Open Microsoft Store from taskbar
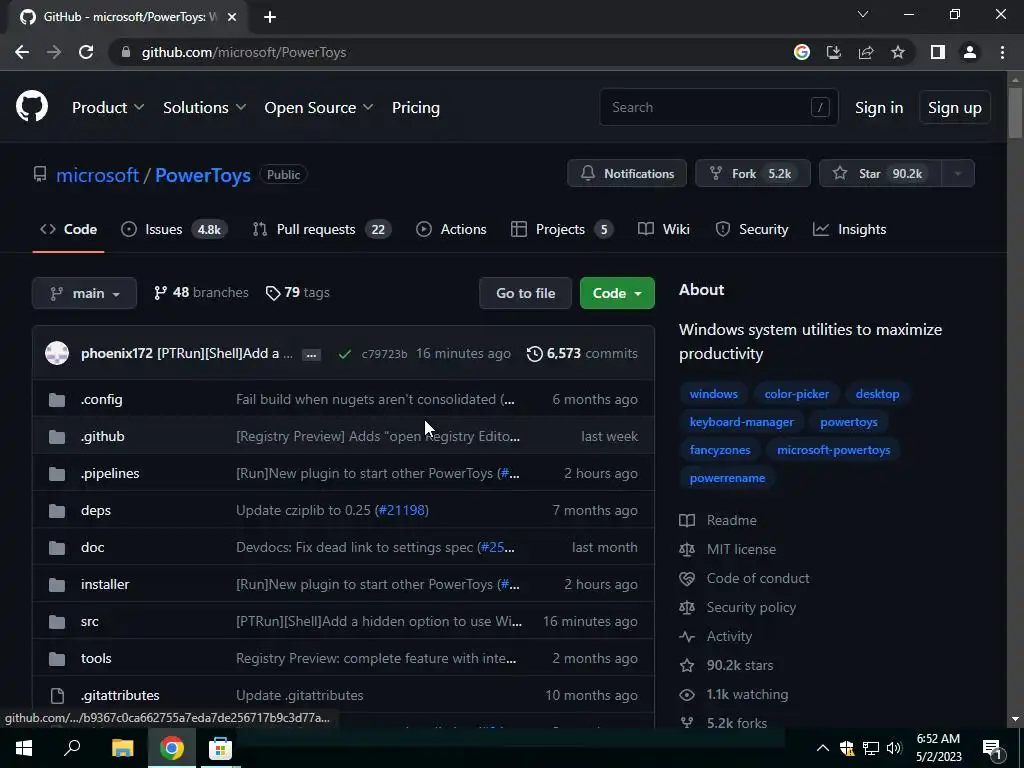This screenshot has height=768, width=1024. (220, 748)
